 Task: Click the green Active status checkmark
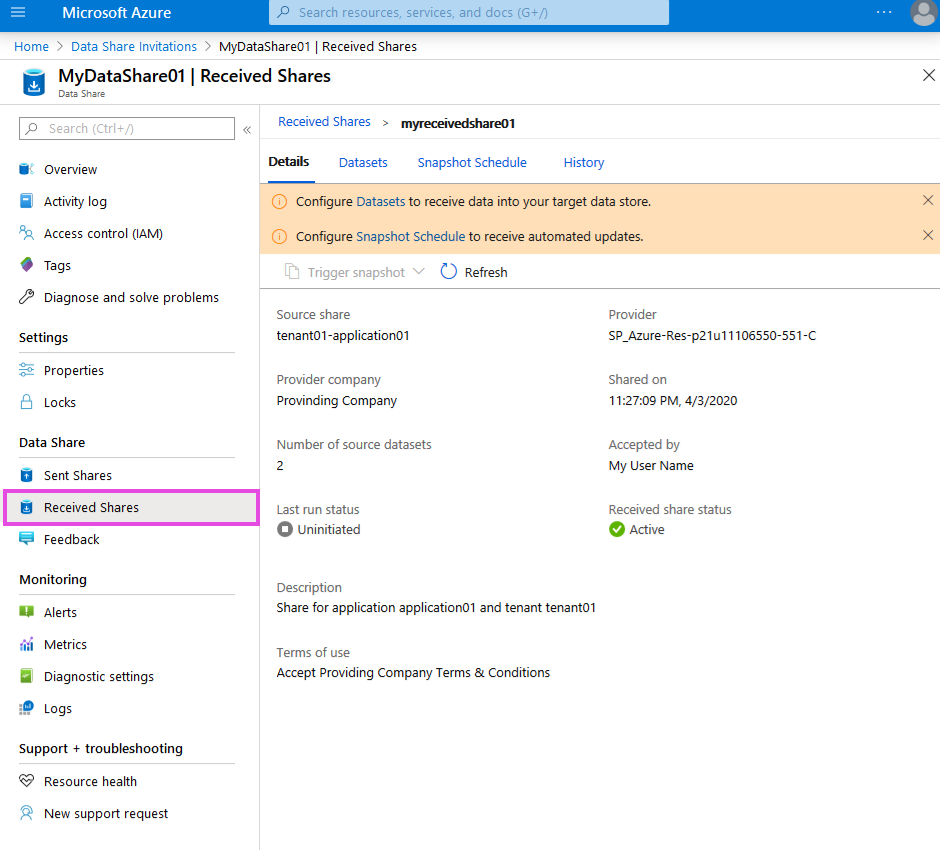click(617, 529)
